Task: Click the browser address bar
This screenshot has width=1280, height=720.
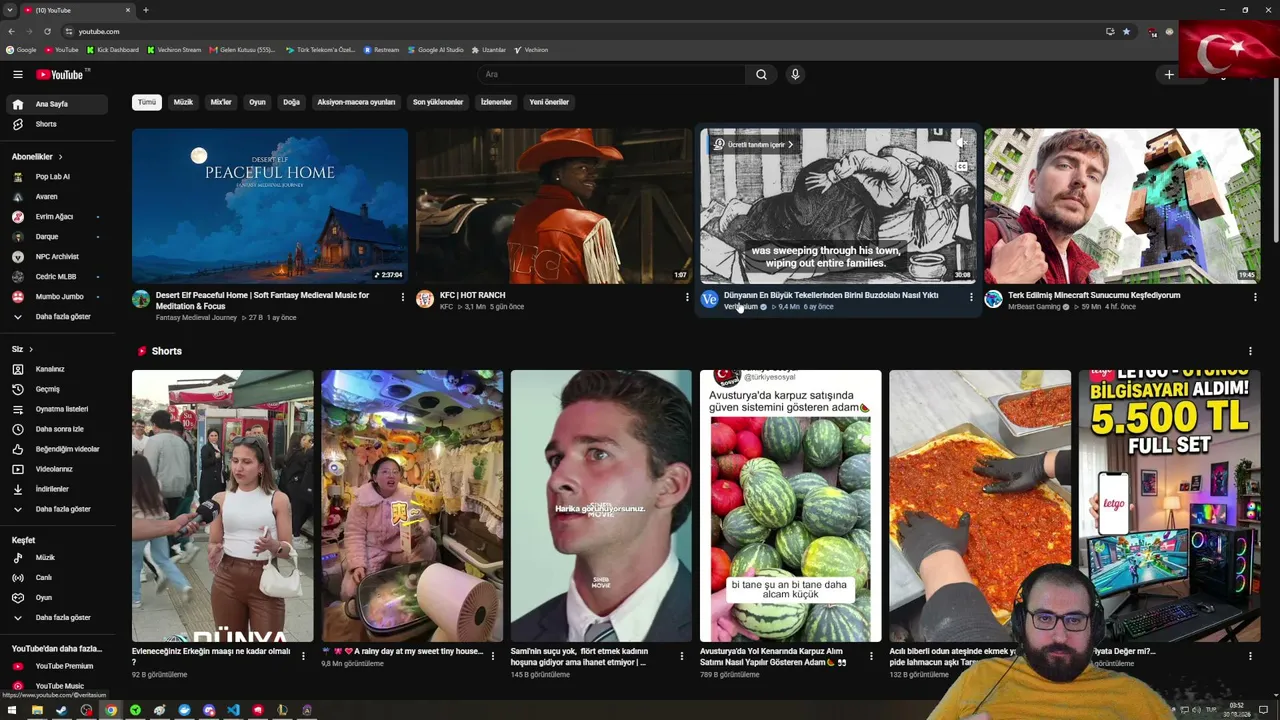Action: (582, 31)
